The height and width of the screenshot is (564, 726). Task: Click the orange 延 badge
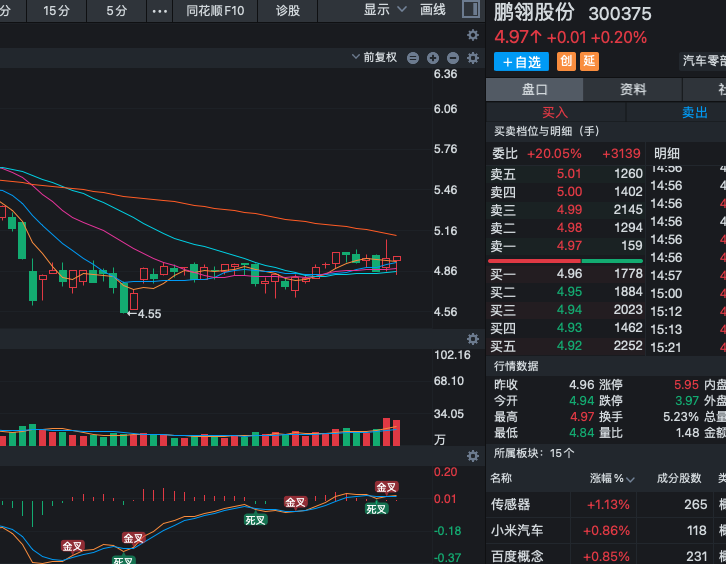pos(589,61)
